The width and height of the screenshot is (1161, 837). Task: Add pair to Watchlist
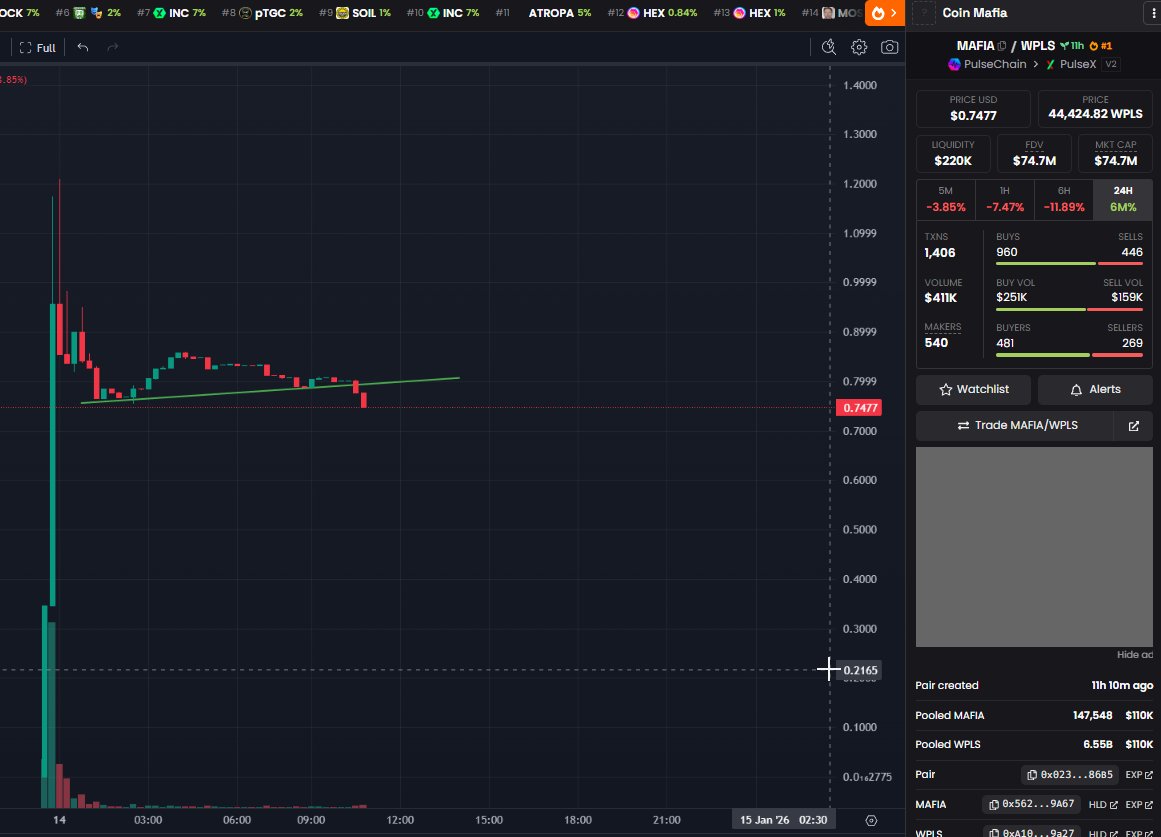974,390
